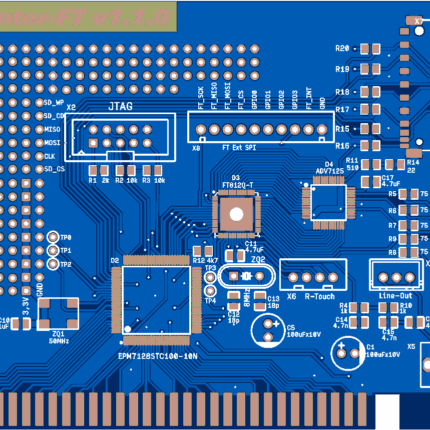Click test point TP0
This screenshot has height=430, width=430.
click(53, 237)
